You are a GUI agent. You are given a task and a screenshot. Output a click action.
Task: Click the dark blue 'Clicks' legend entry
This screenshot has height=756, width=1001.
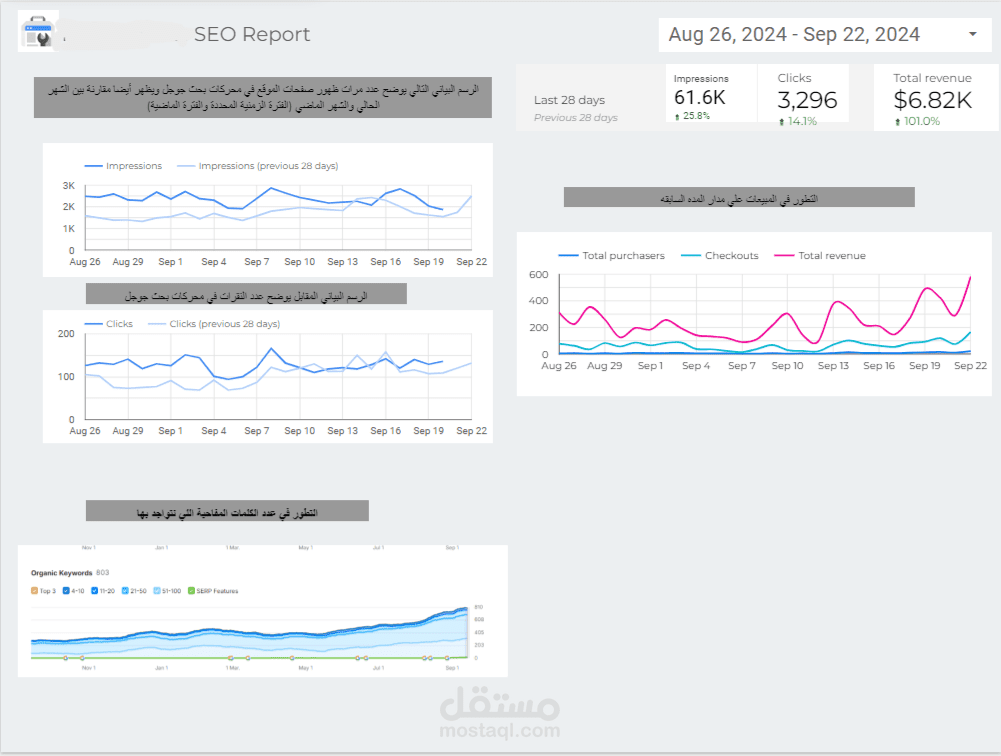click(x=109, y=324)
